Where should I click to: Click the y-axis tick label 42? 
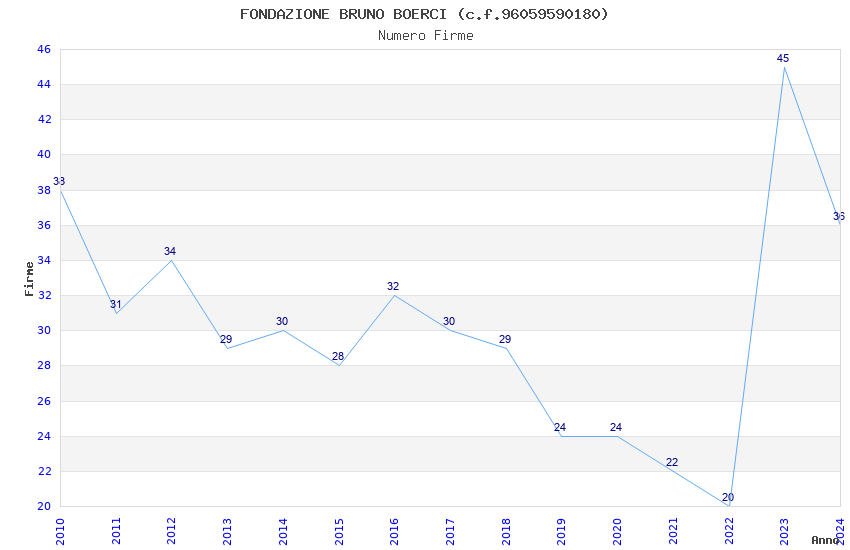(44, 119)
